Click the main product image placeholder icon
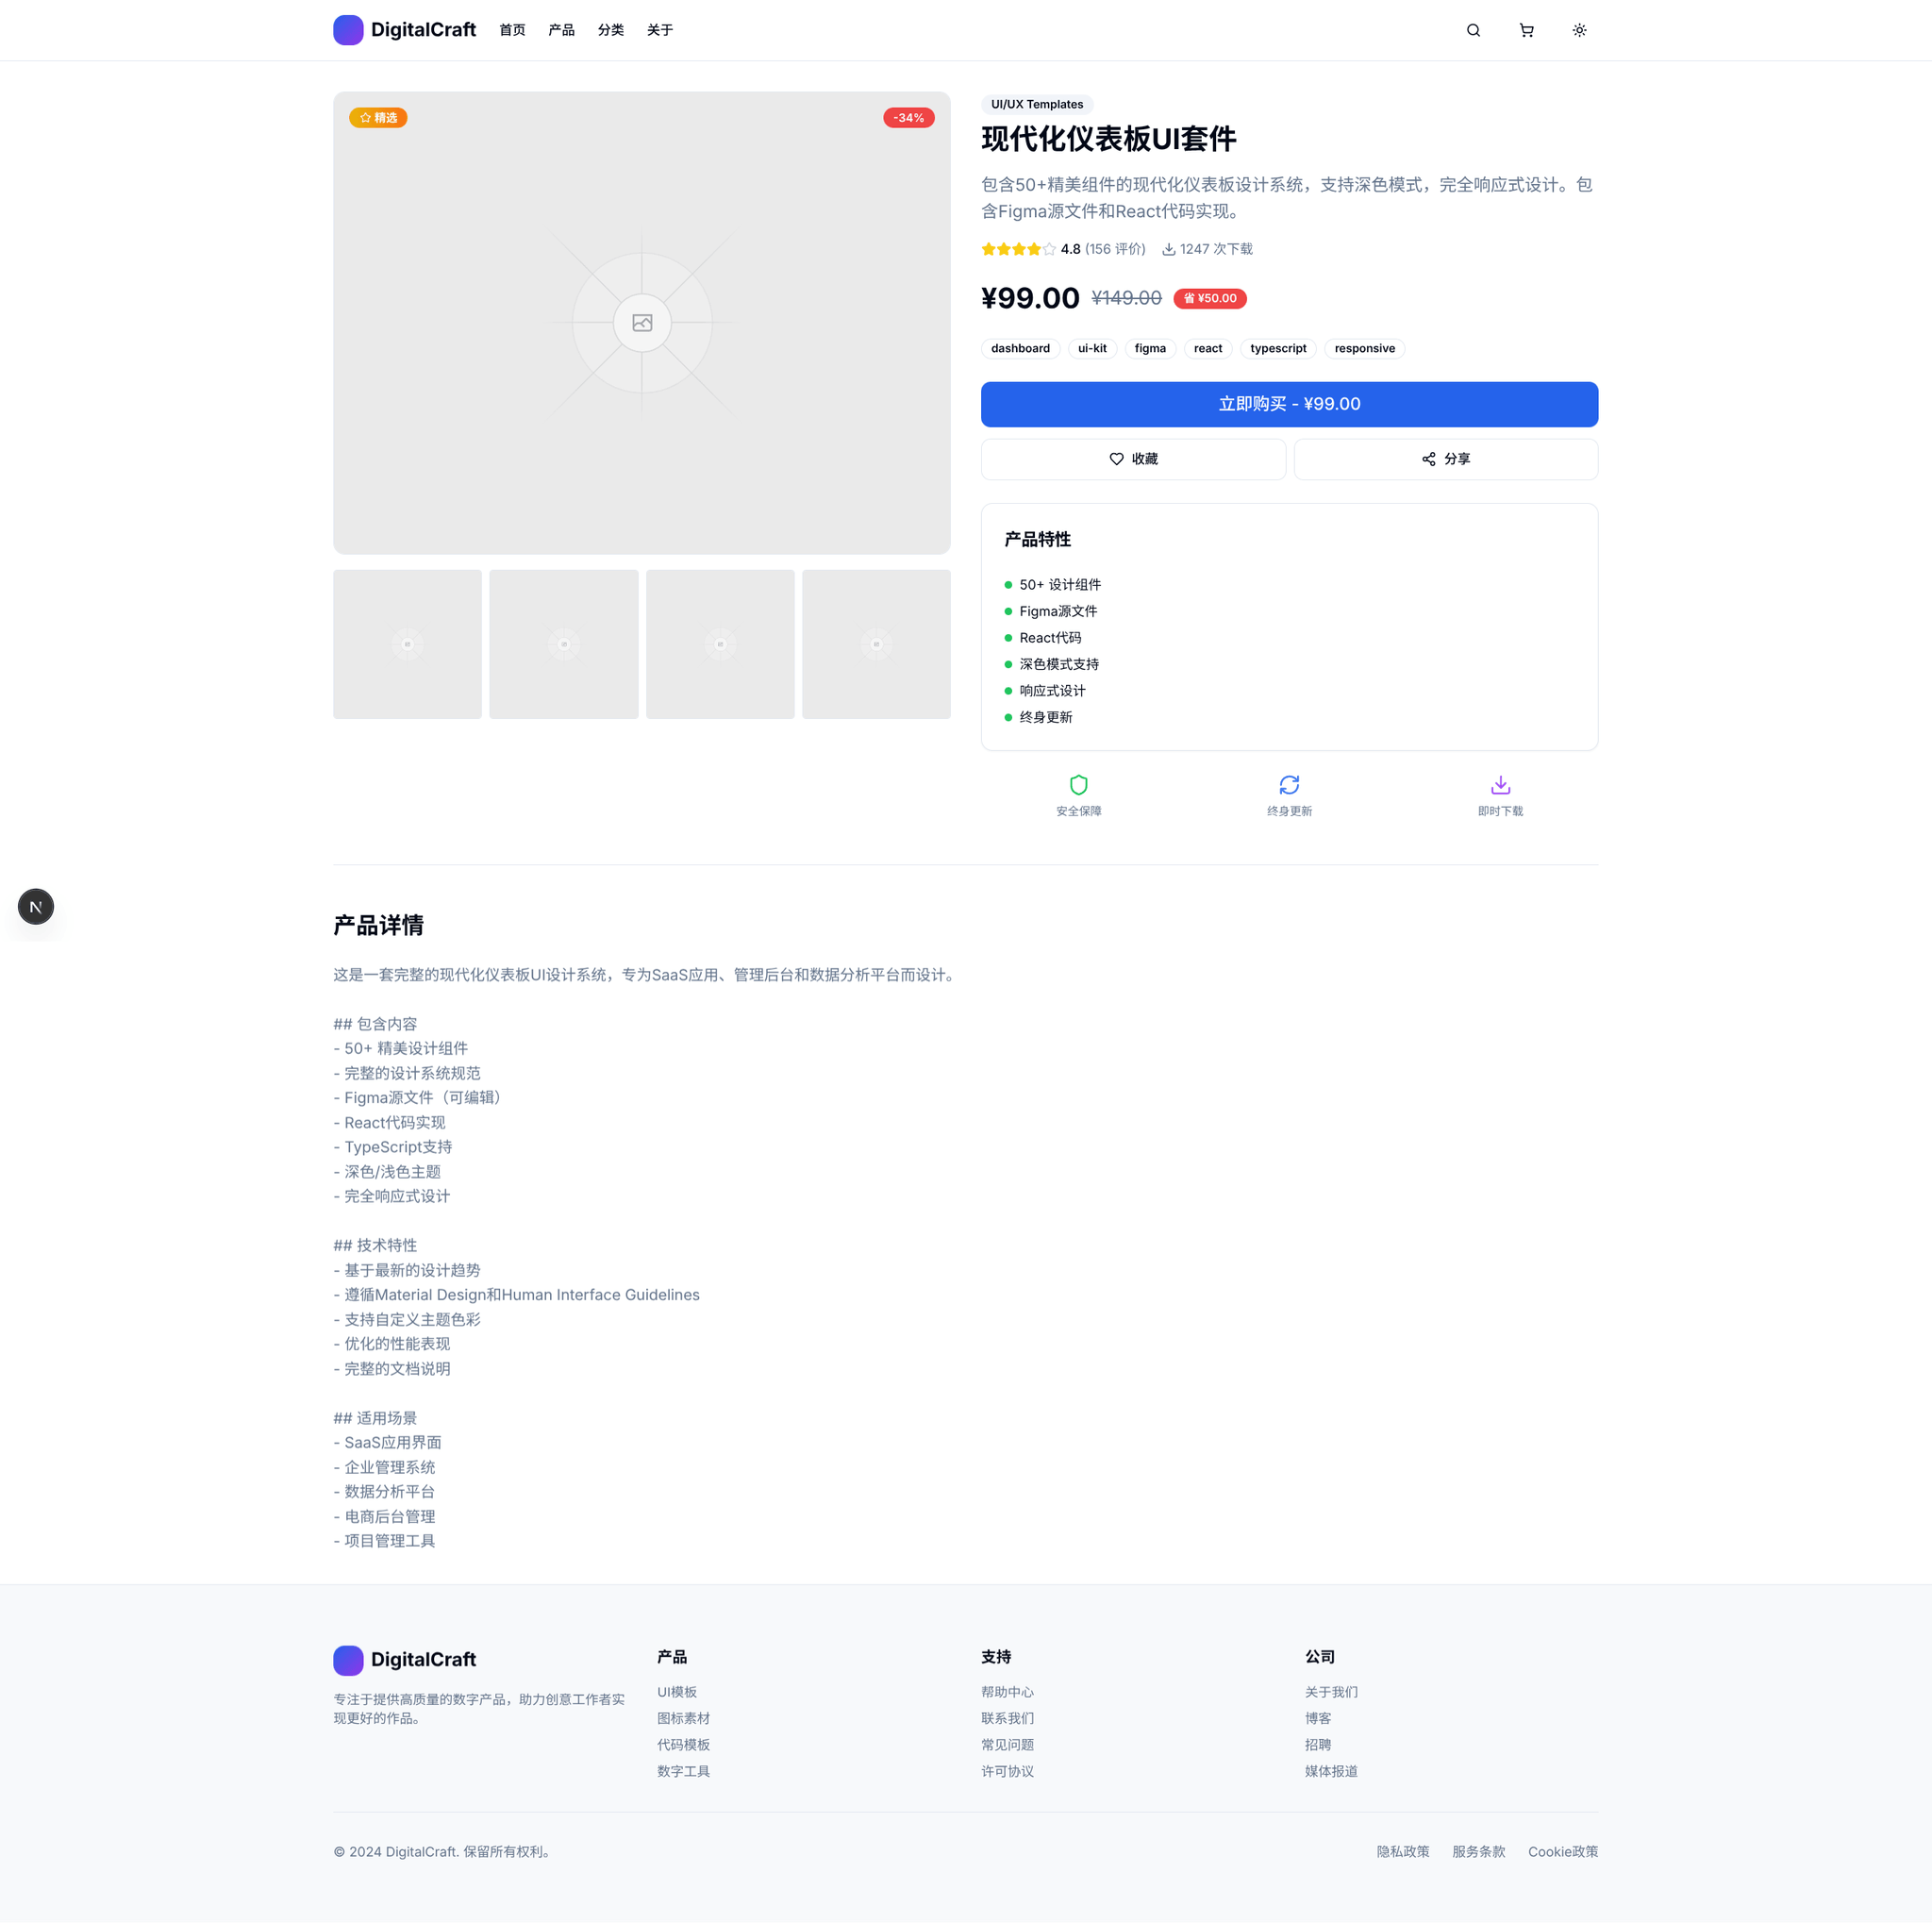Image resolution: width=1932 pixels, height=1923 pixels. (x=642, y=323)
